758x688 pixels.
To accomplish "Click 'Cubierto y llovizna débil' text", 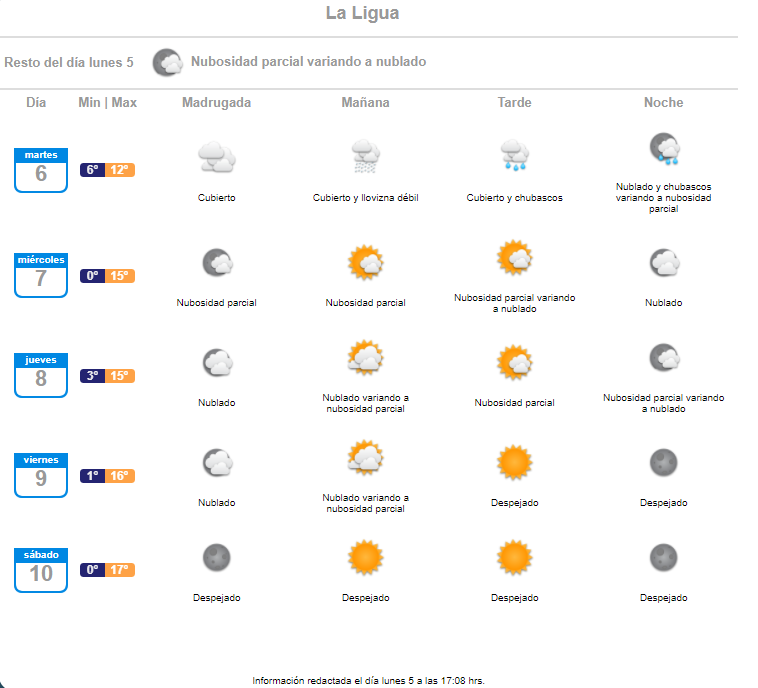I will coord(365,198).
